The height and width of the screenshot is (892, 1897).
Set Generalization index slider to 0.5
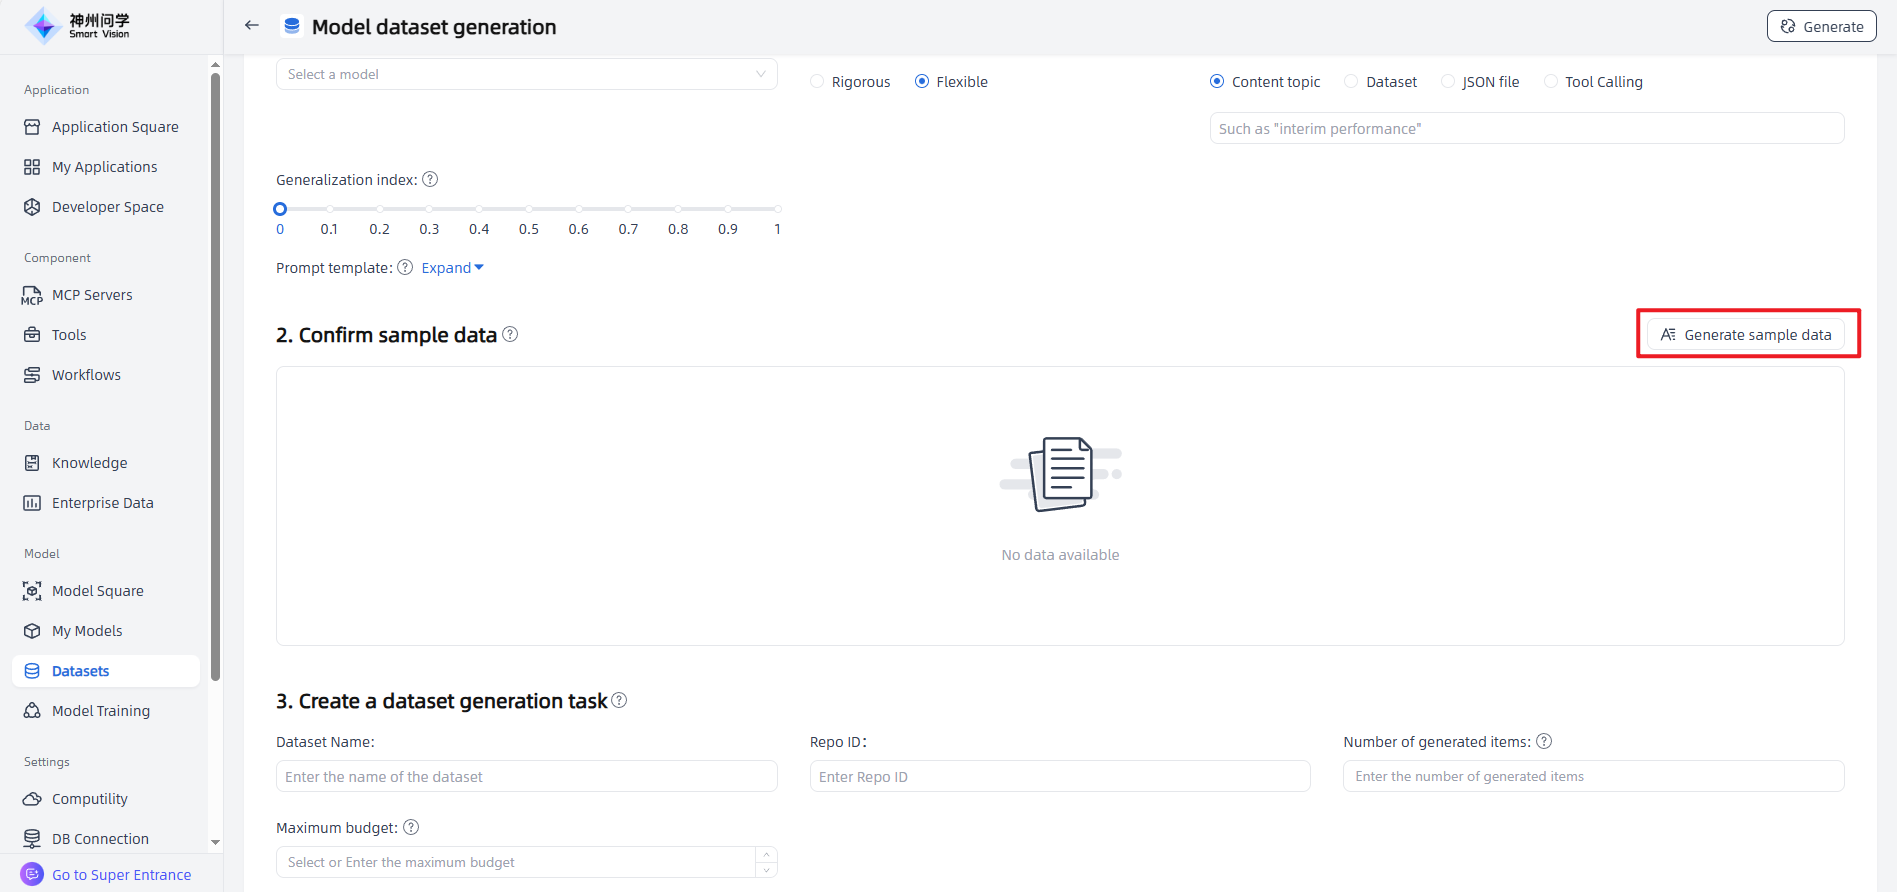coord(529,209)
